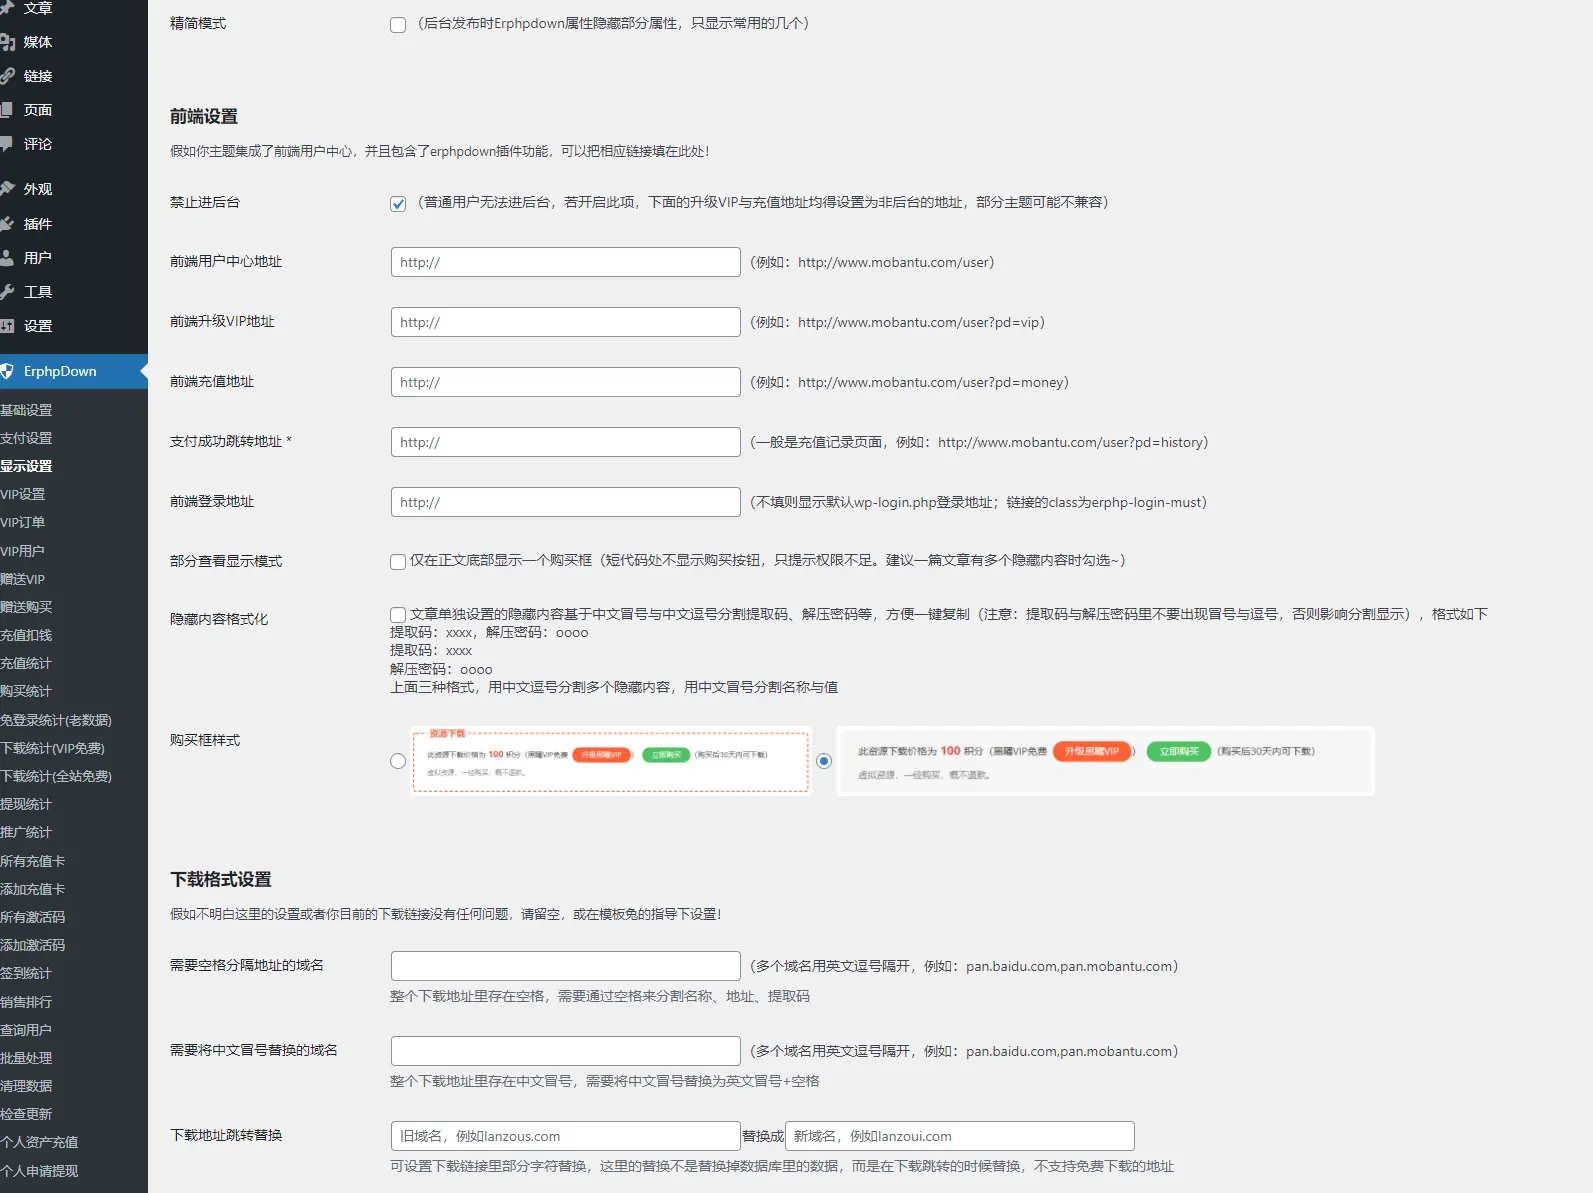1593x1193 pixels.
Task: Select the dashed-border 购买框样式 radio button
Action: pyautogui.click(x=398, y=761)
